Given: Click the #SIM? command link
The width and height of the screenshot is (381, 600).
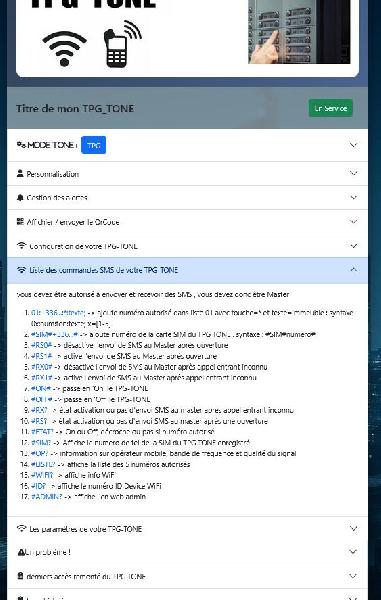Looking at the screenshot, I should point(41,442).
